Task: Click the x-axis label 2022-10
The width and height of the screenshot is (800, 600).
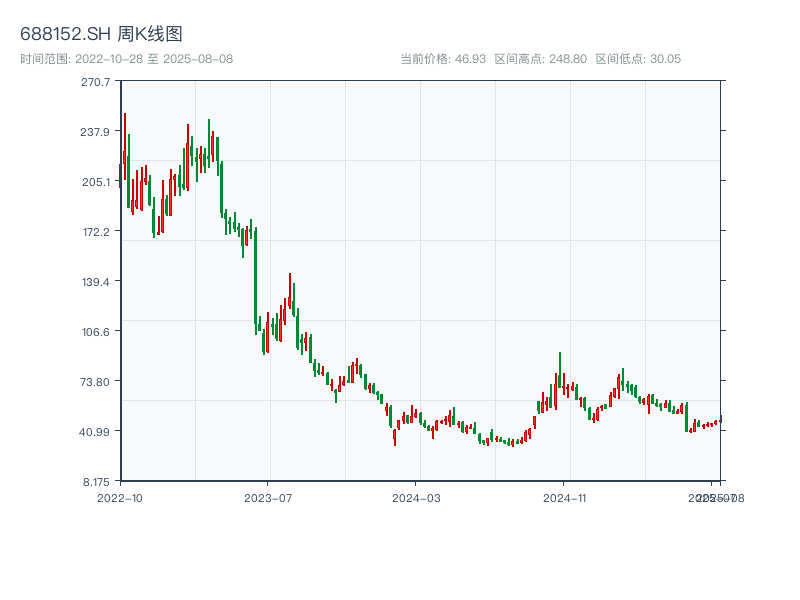Action: tap(120, 498)
